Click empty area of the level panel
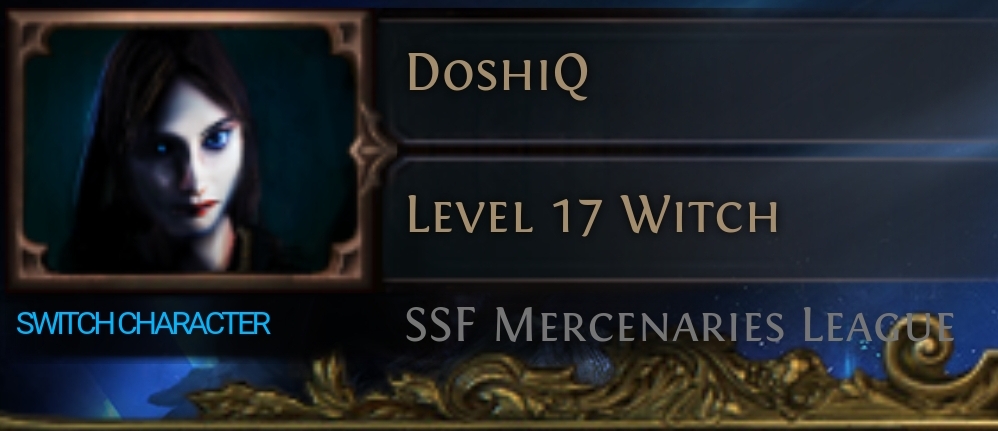The width and height of the screenshot is (998, 431). (891, 216)
